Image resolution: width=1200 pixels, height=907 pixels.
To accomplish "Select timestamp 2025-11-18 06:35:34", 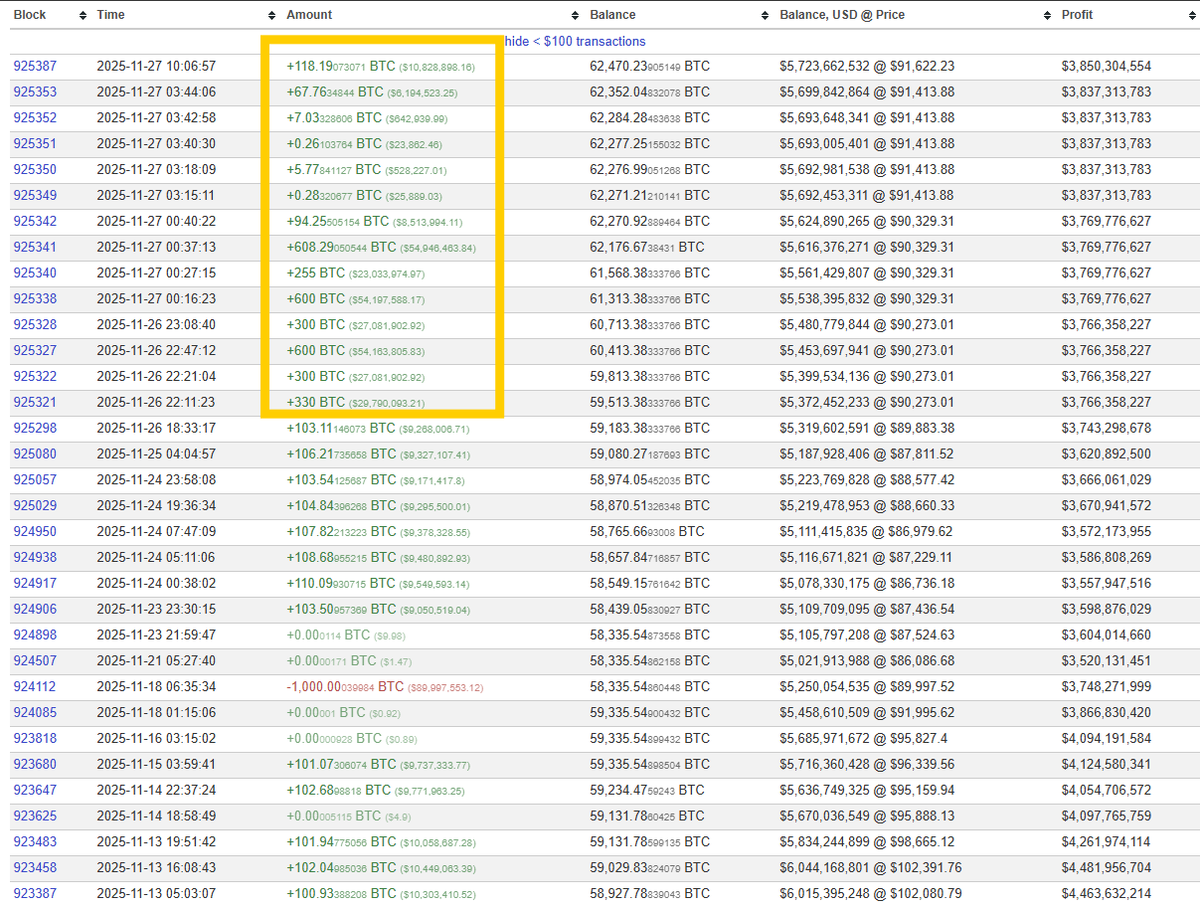I will pyautogui.click(x=156, y=687).
